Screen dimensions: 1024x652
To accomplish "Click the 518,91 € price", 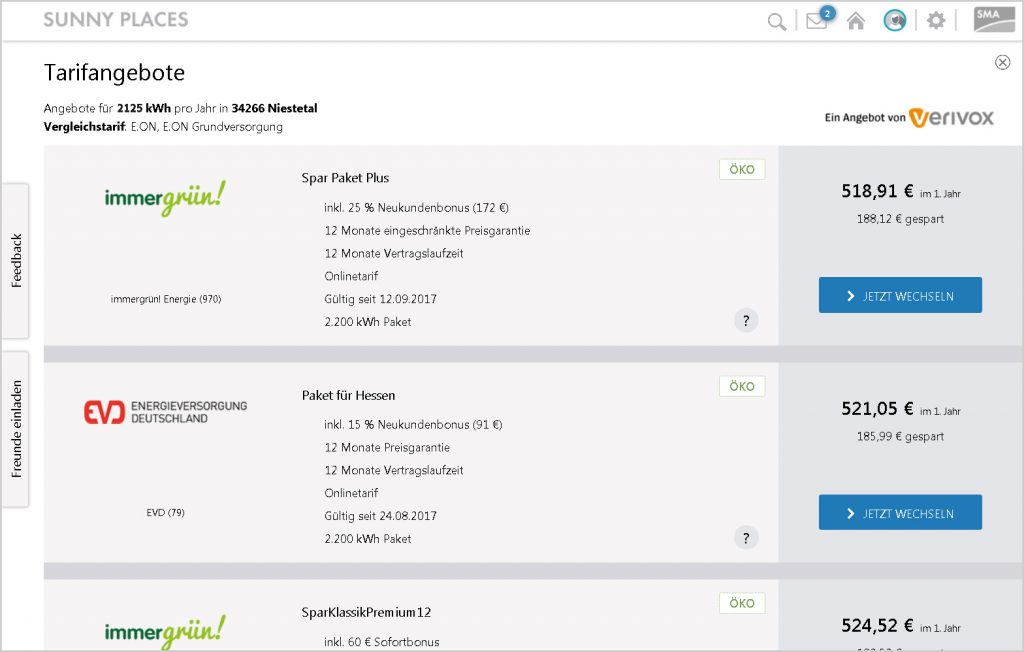I will pyautogui.click(x=877, y=191).
